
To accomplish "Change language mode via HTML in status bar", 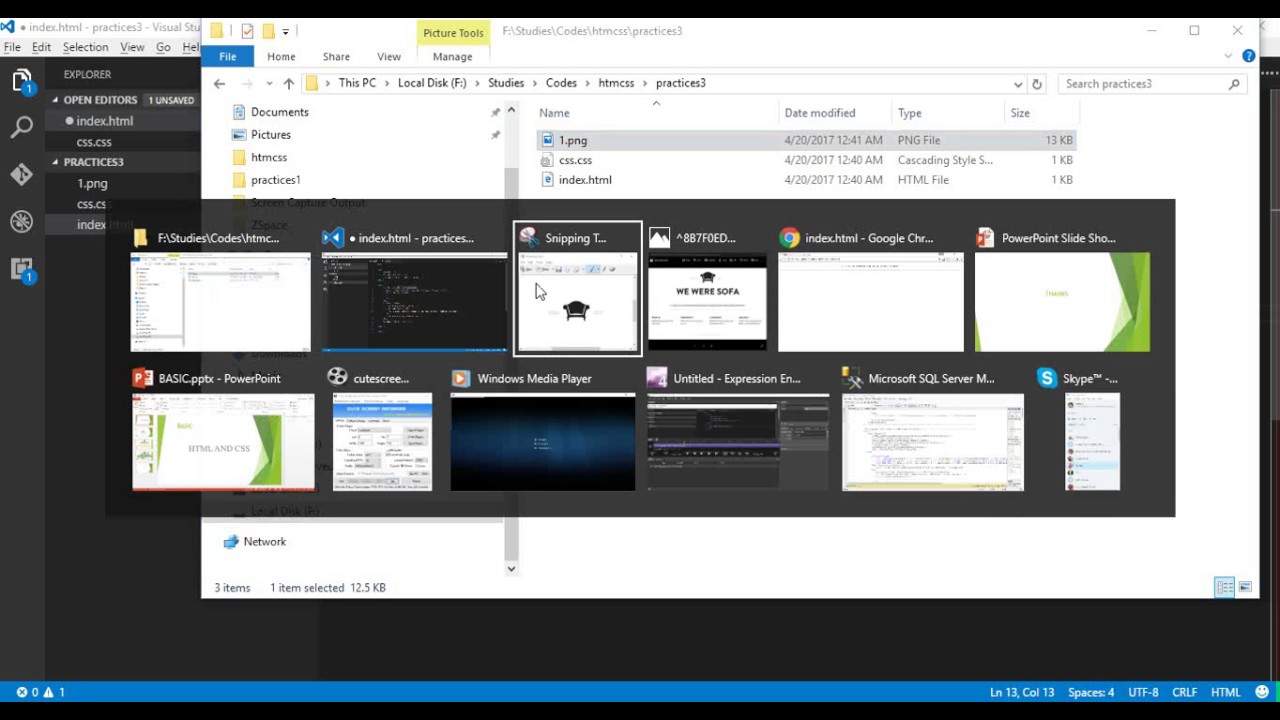I will point(1226,692).
